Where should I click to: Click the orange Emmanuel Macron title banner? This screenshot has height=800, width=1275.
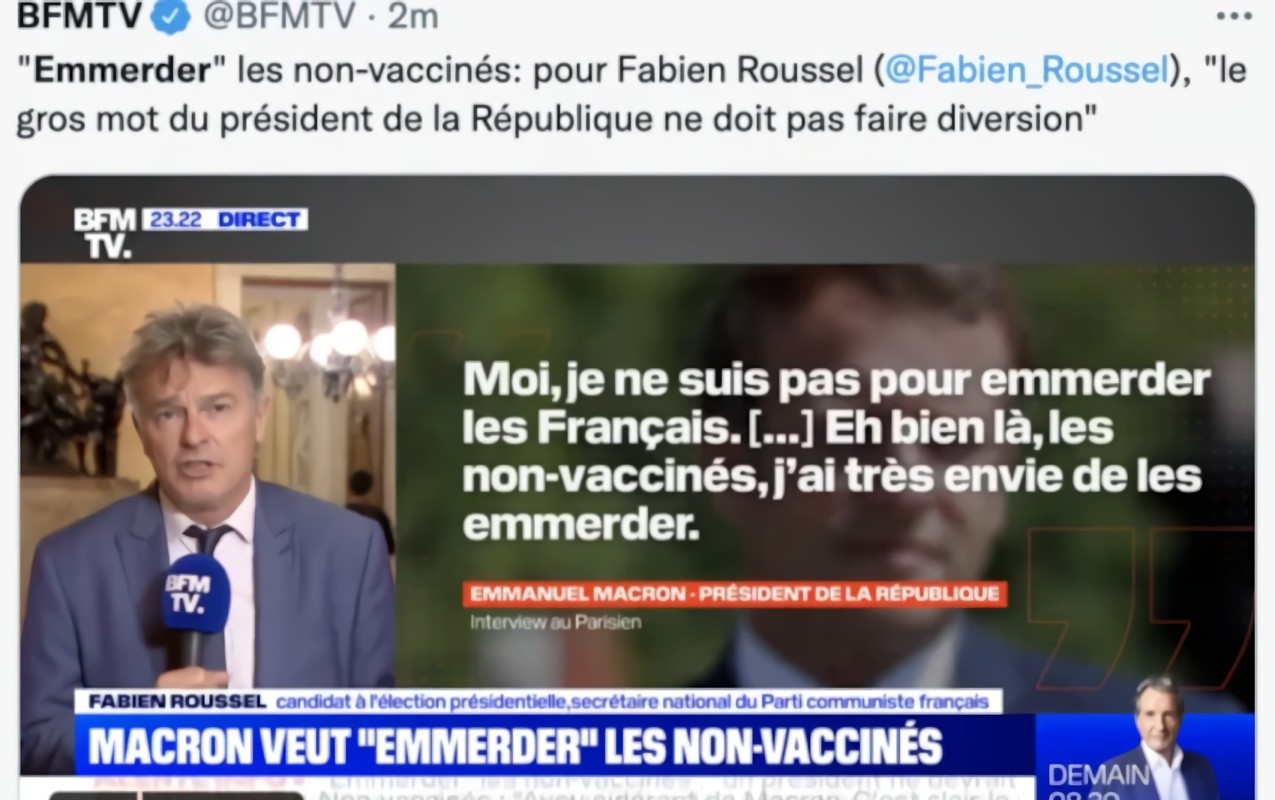pyautogui.click(x=734, y=594)
